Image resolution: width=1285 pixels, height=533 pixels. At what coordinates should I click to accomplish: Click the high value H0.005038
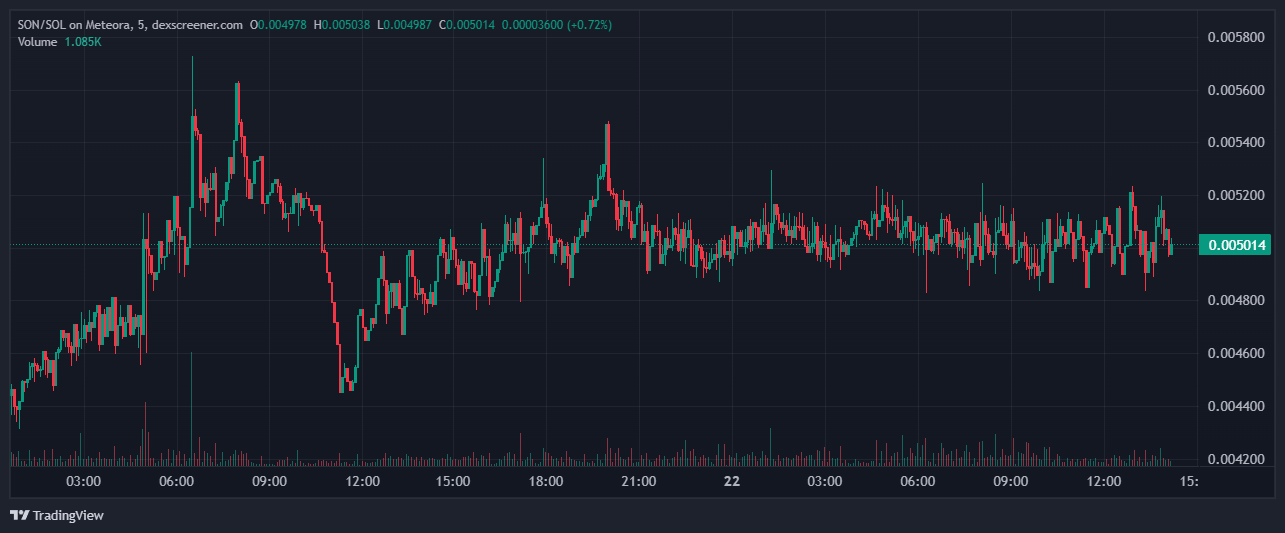343,24
